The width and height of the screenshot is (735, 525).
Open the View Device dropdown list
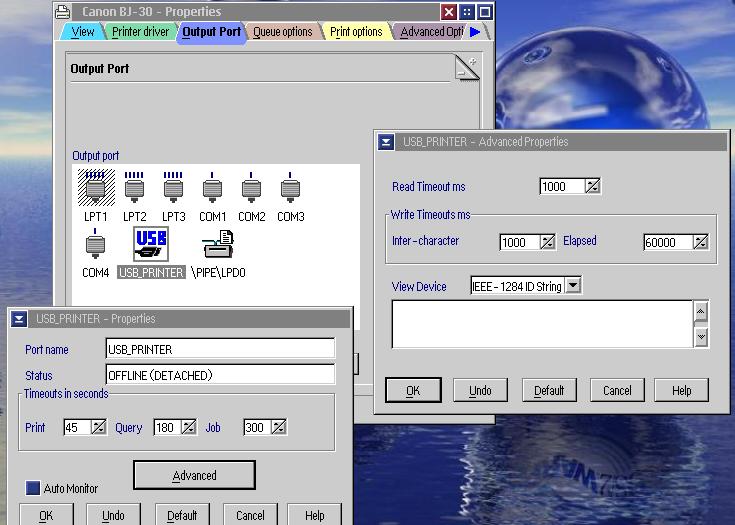(x=573, y=286)
